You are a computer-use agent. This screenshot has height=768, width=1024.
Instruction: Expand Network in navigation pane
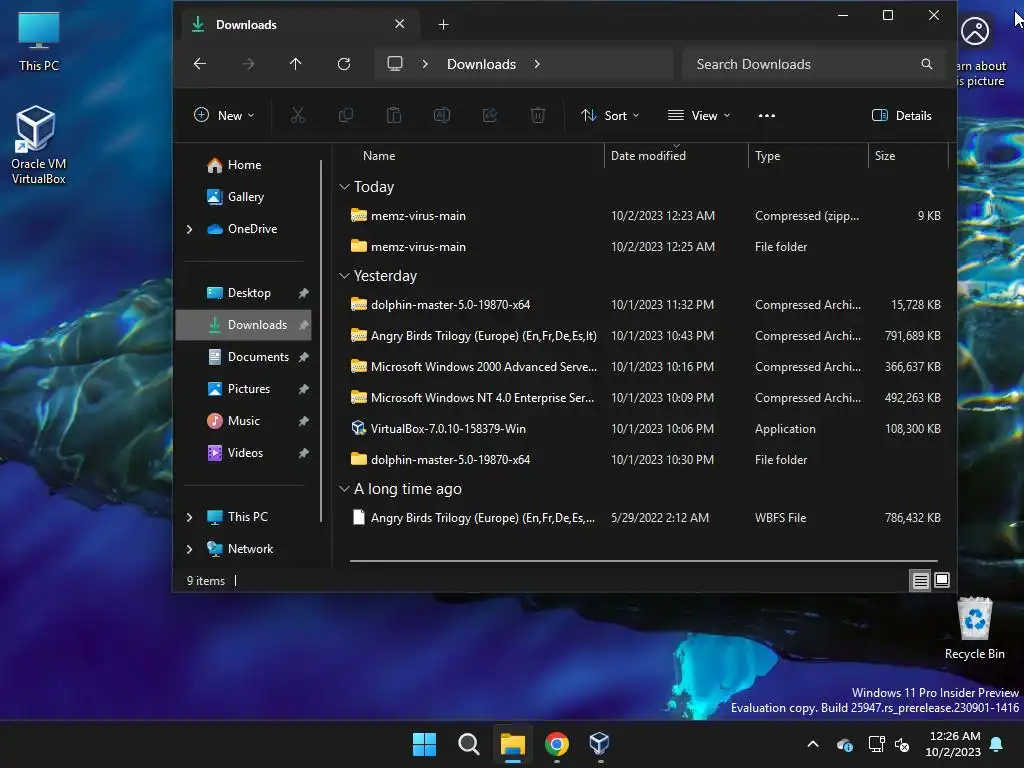pos(189,549)
